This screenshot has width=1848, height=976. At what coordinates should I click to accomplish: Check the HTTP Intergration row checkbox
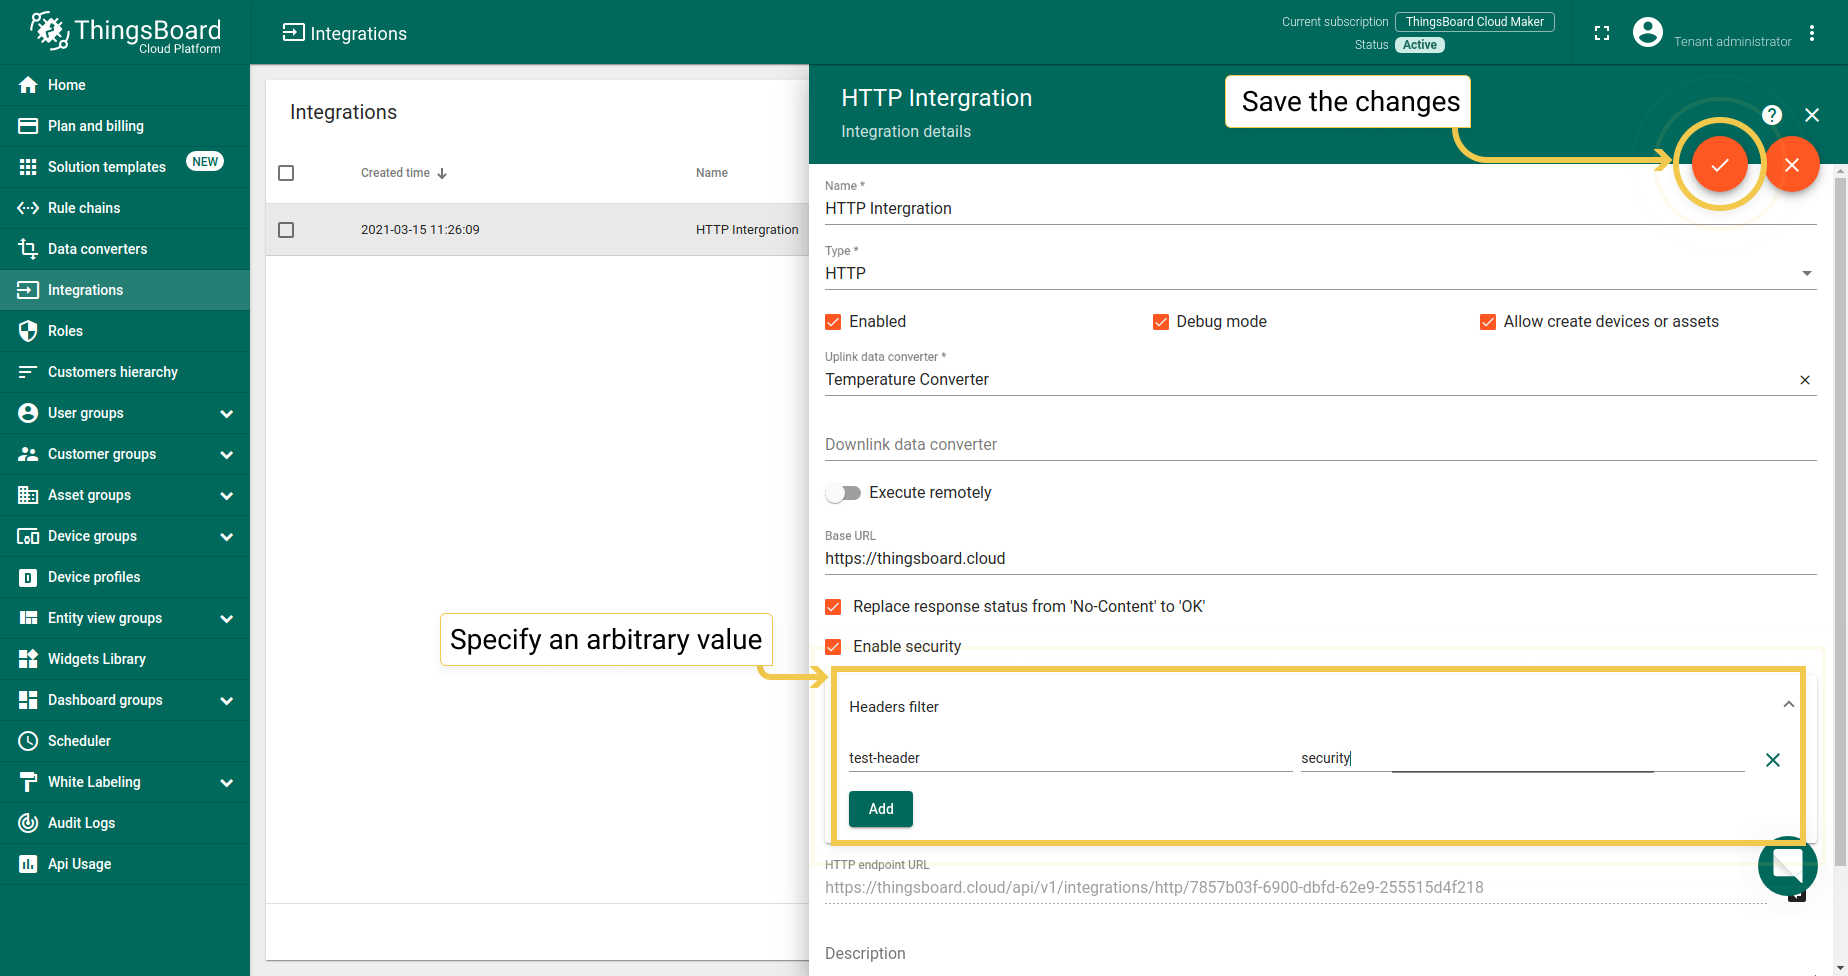click(286, 230)
